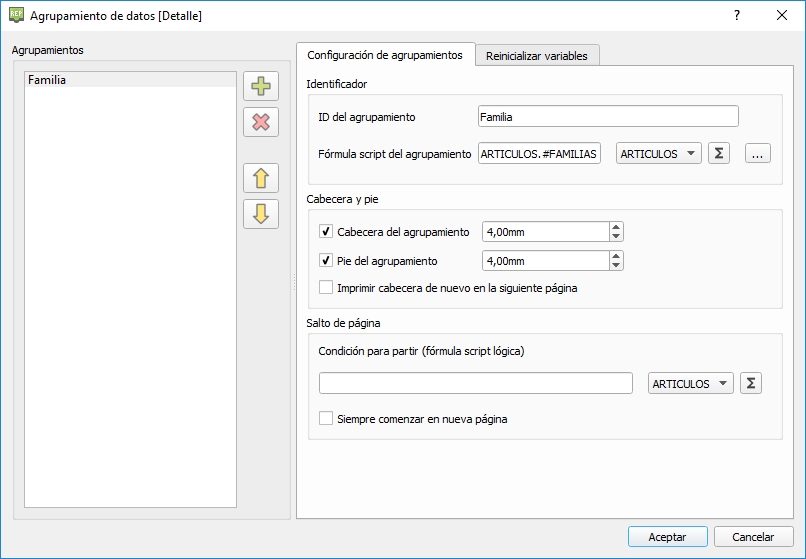Screen dimensions: 806x559
Task: Select Configuración de agrupamientos tab
Action: [x=384, y=55]
